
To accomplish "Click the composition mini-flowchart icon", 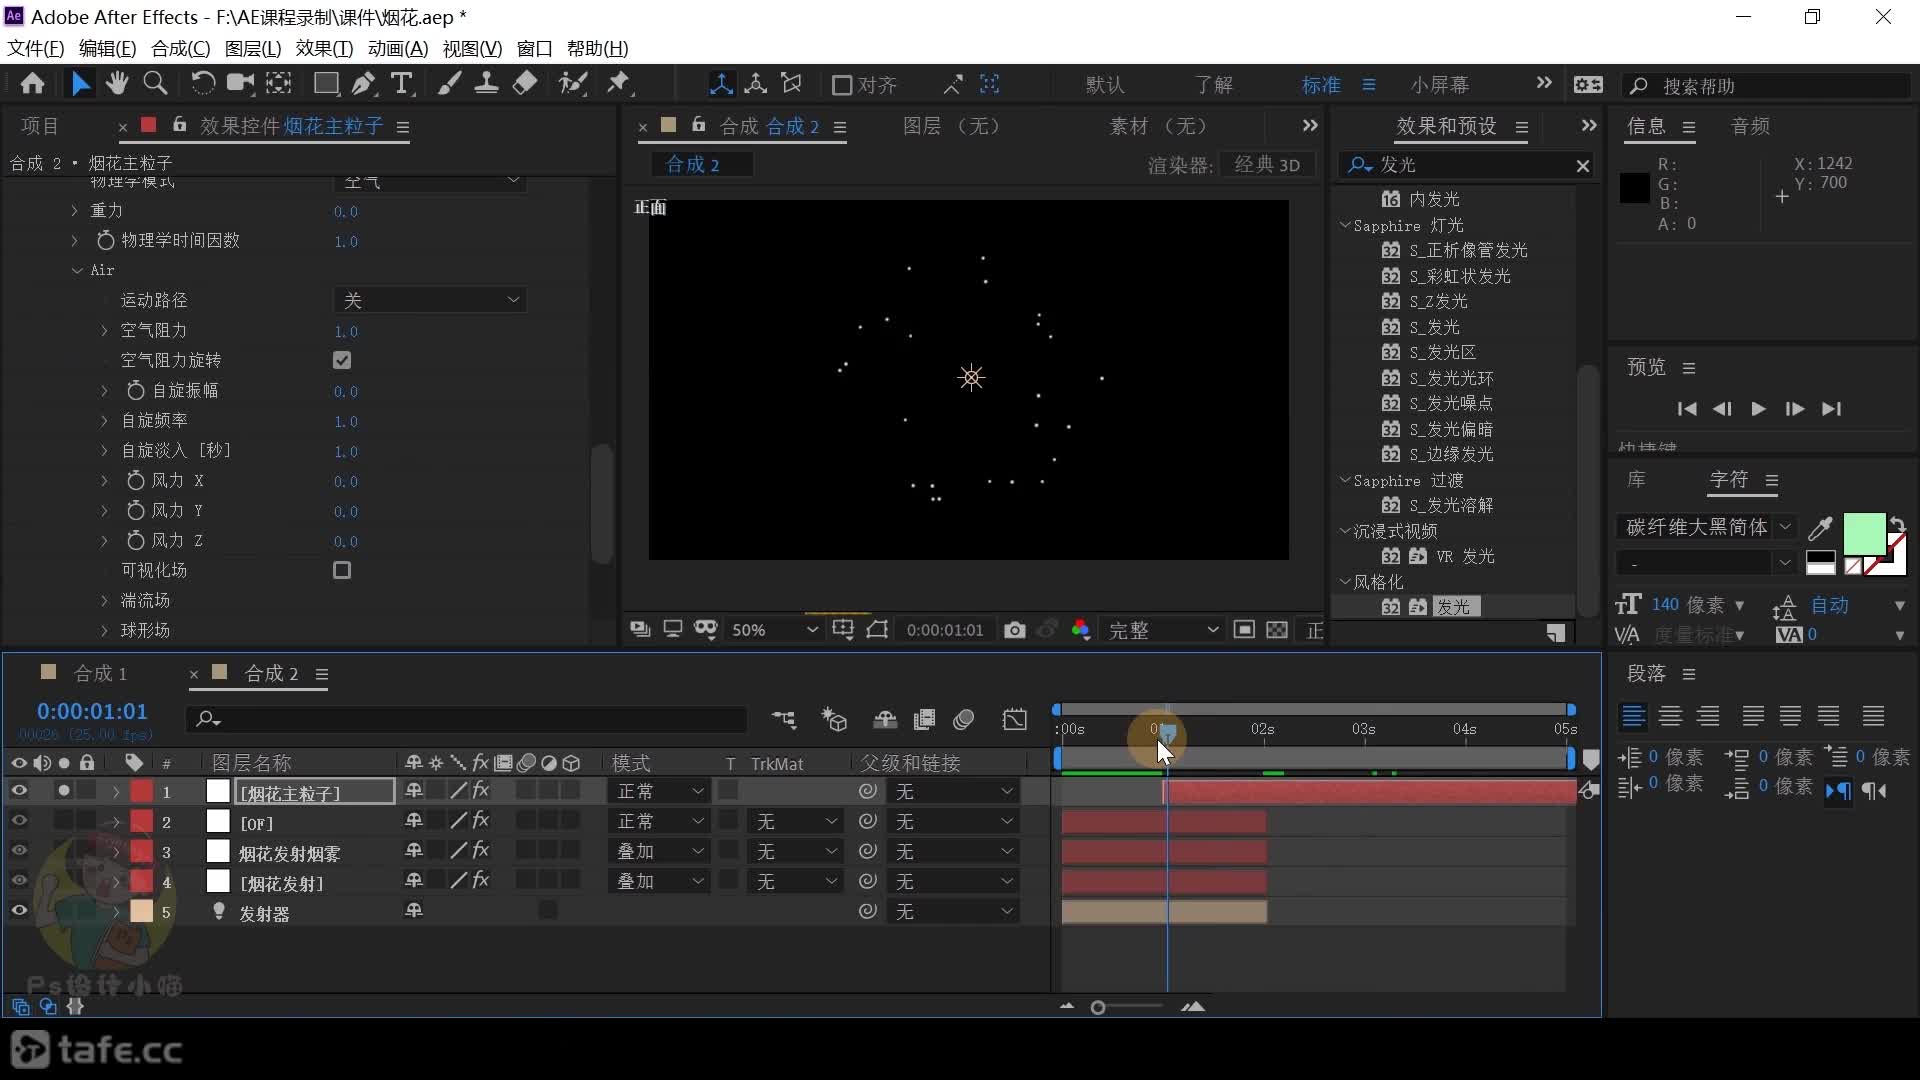I will [784, 720].
